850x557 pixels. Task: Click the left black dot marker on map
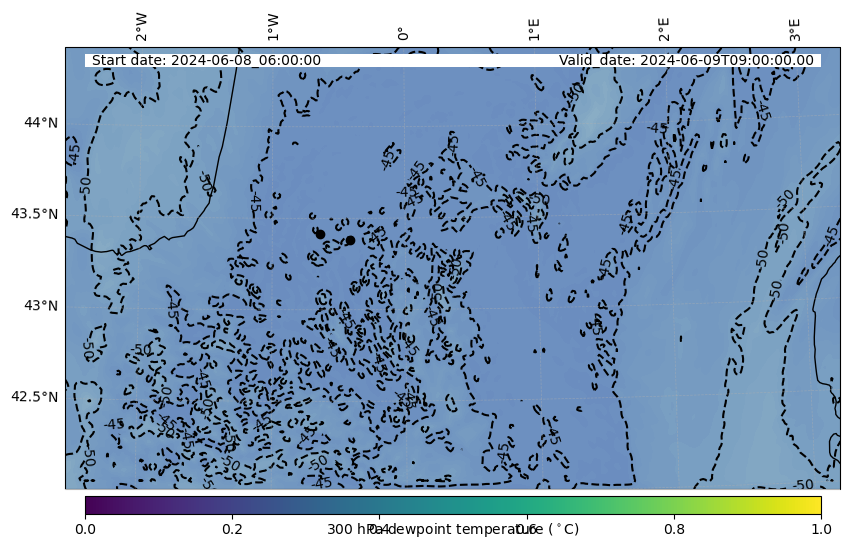coord(320,234)
